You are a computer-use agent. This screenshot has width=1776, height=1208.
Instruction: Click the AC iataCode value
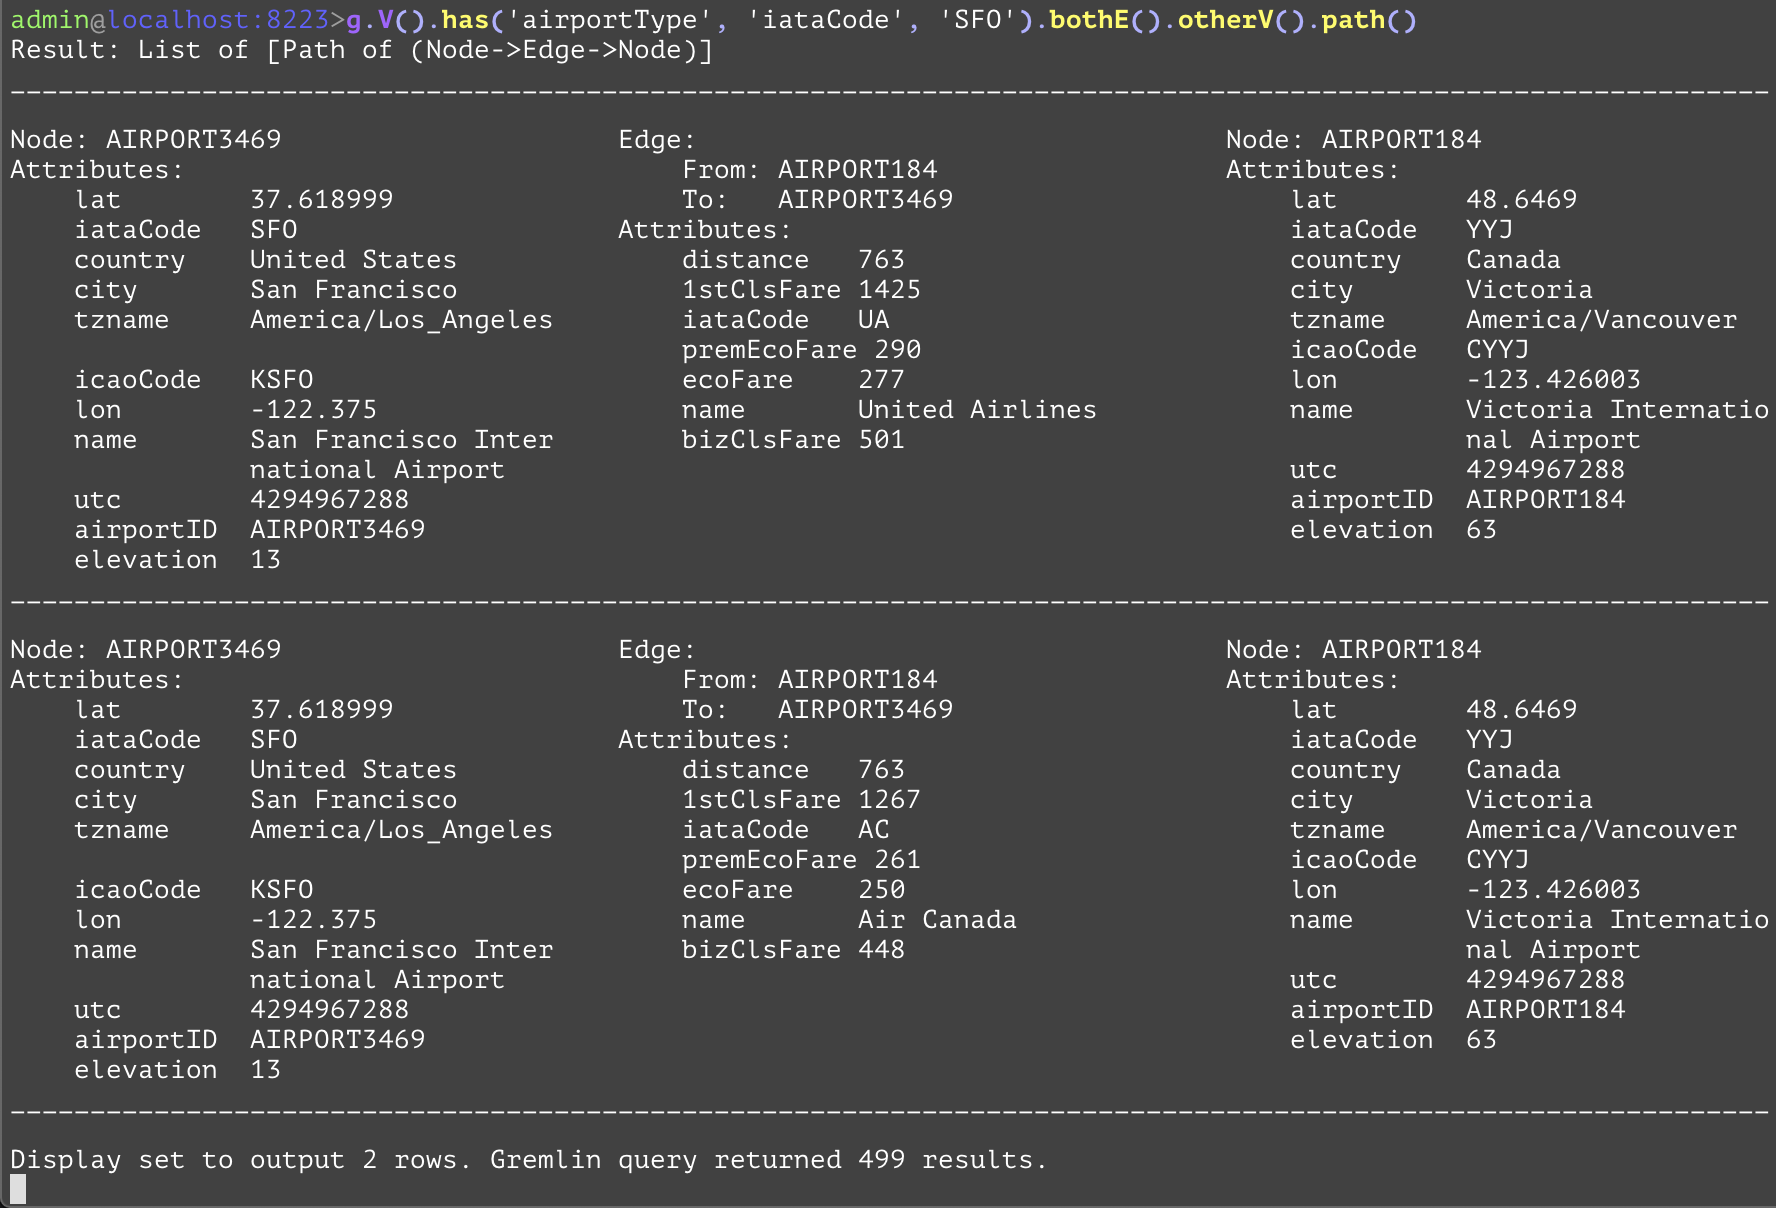tap(873, 830)
